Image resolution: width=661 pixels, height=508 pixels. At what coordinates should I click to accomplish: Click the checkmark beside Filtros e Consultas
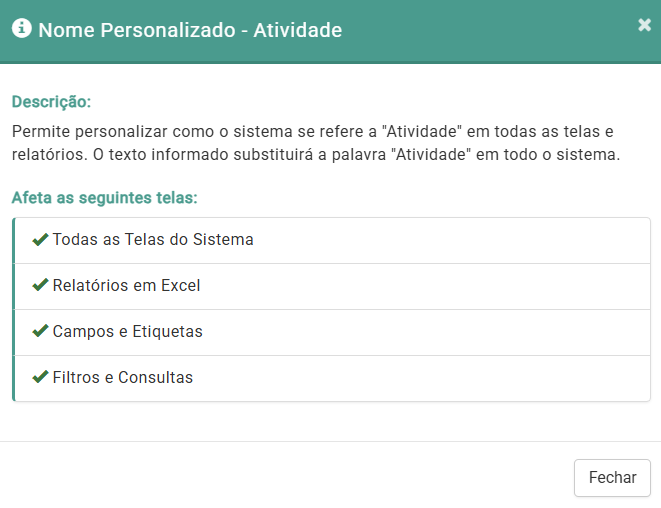40,378
